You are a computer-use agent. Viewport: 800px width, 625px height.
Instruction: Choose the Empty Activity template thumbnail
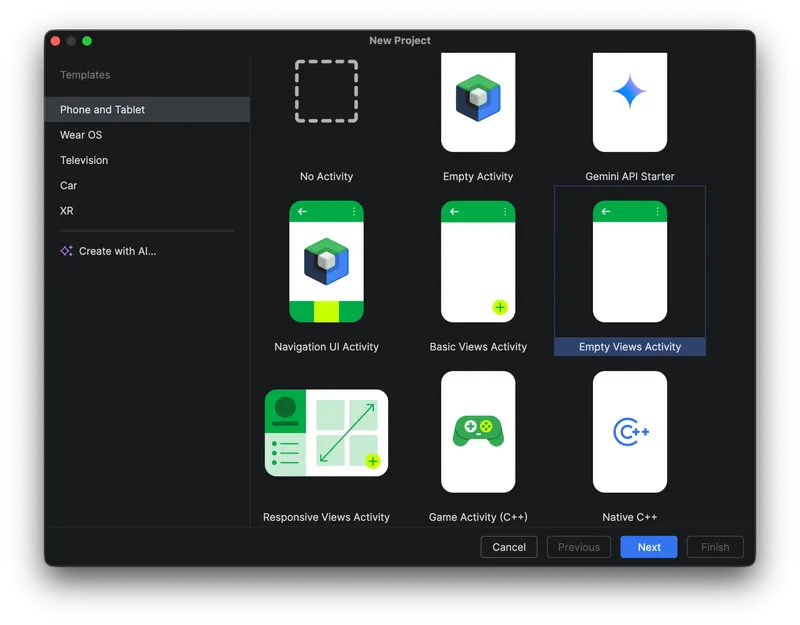point(478,102)
